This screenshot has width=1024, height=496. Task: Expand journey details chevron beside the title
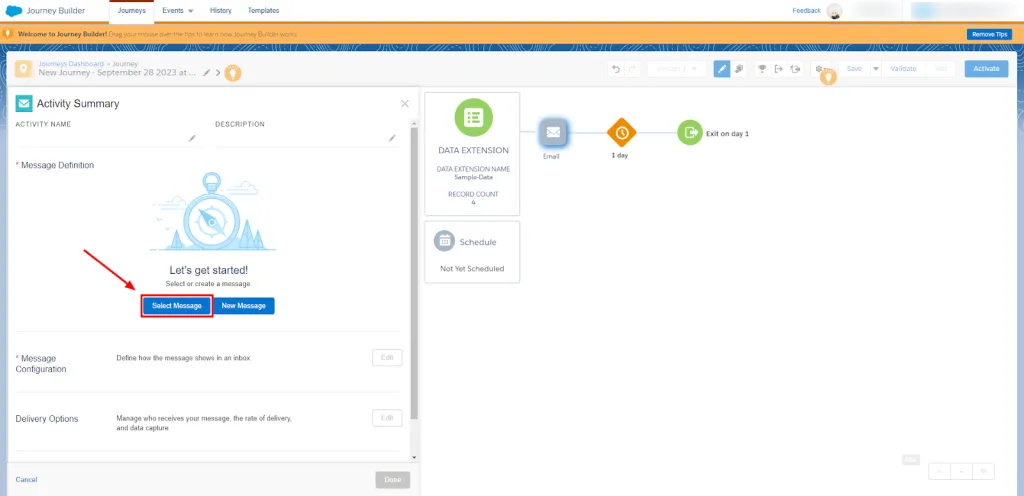[x=218, y=73]
